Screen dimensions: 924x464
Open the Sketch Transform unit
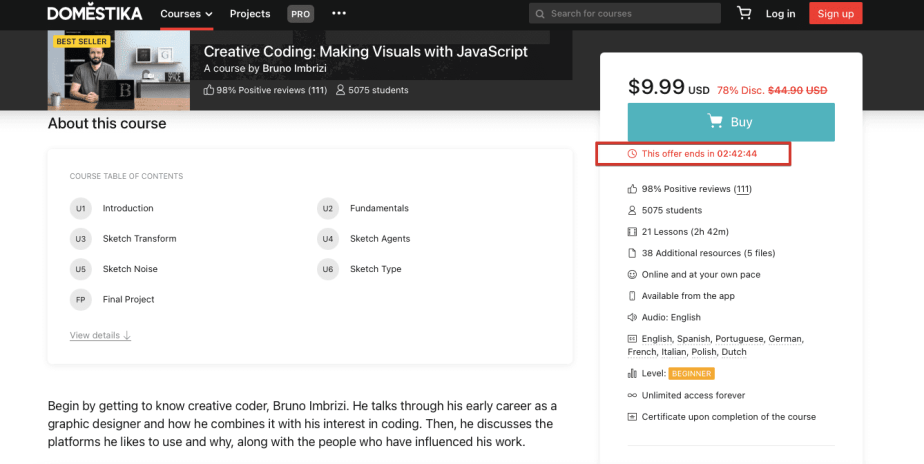pyautogui.click(x=139, y=239)
